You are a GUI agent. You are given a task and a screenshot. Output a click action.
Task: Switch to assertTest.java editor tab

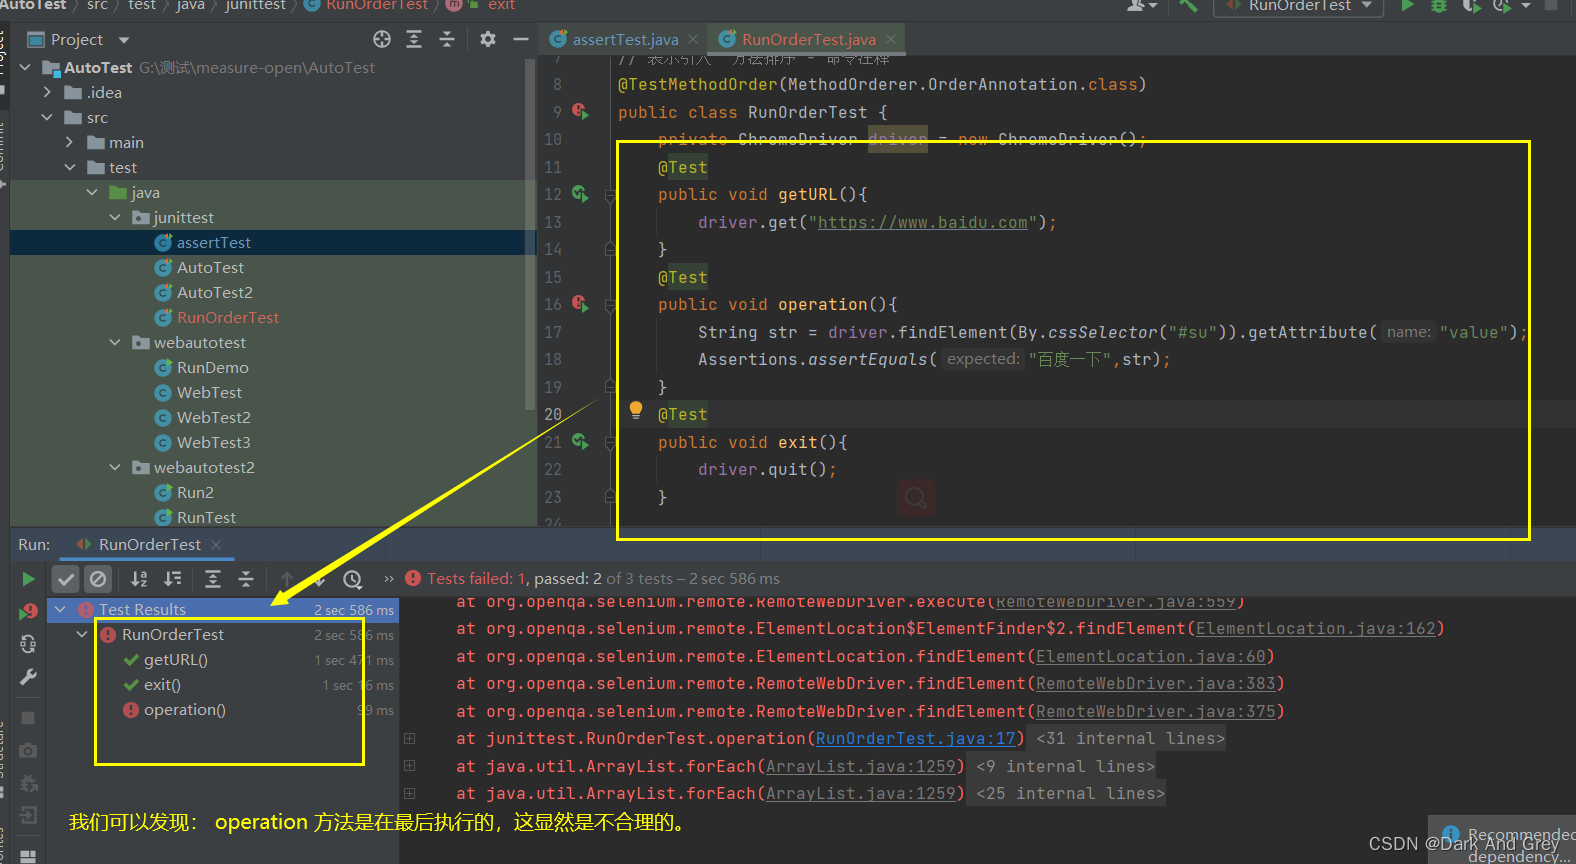[x=624, y=40]
